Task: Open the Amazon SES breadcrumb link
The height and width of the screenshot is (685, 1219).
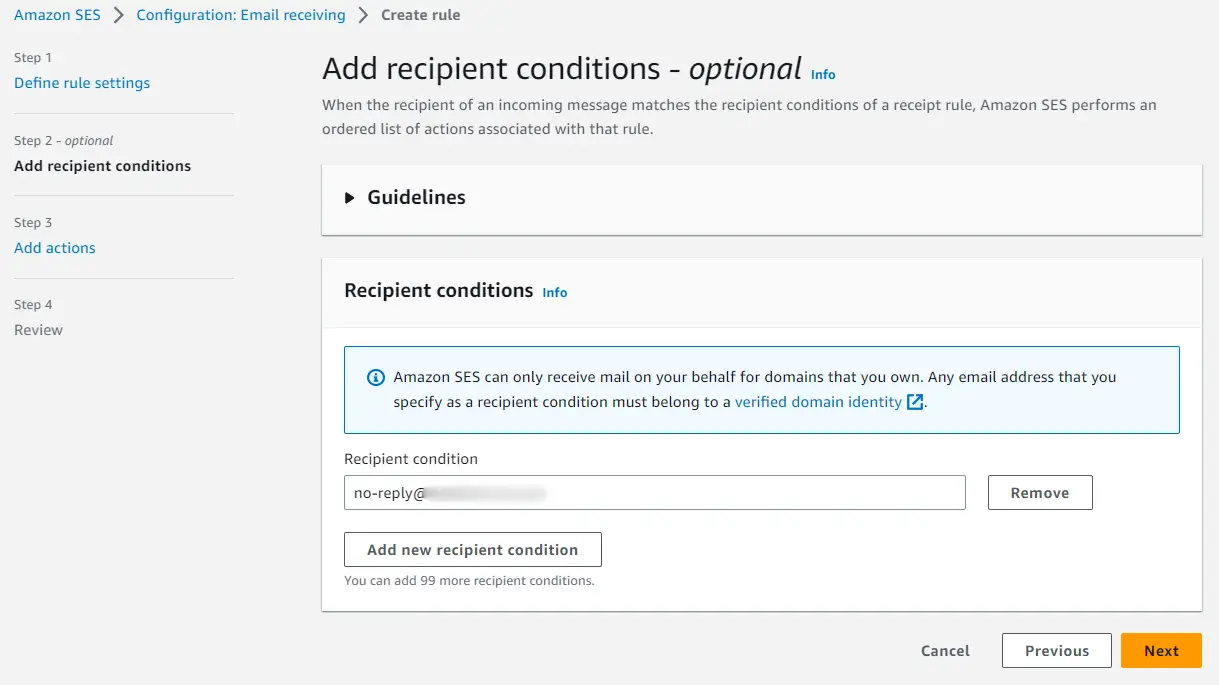Action: coord(57,15)
